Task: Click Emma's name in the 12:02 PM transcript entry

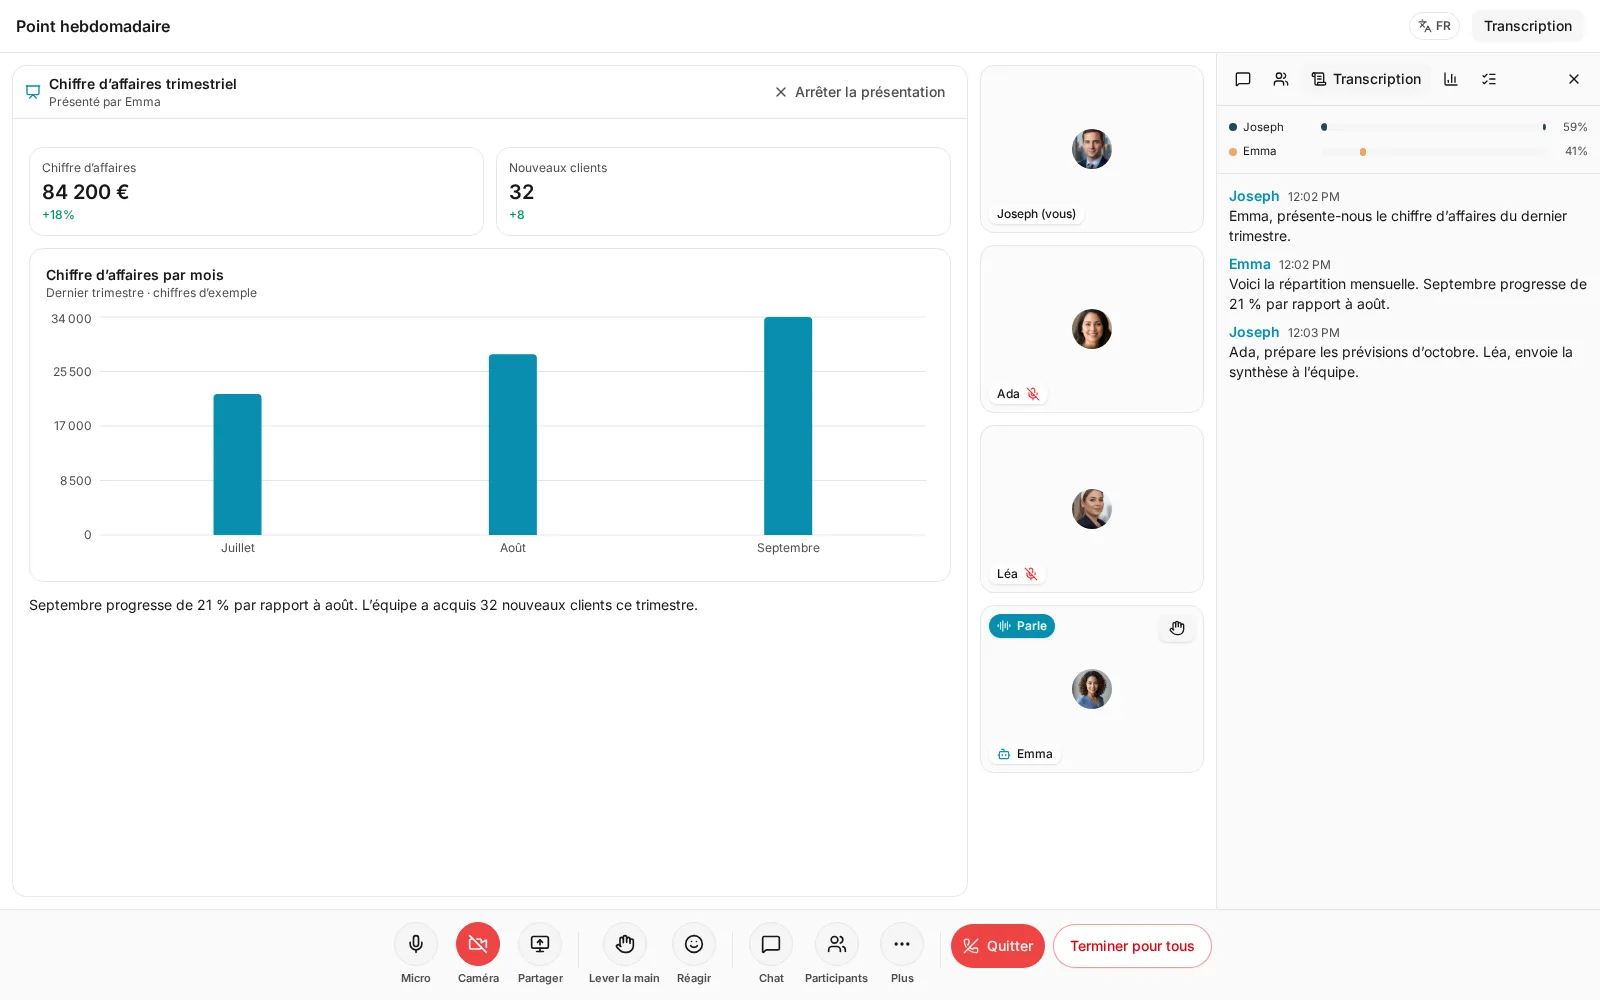Action: pos(1250,264)
